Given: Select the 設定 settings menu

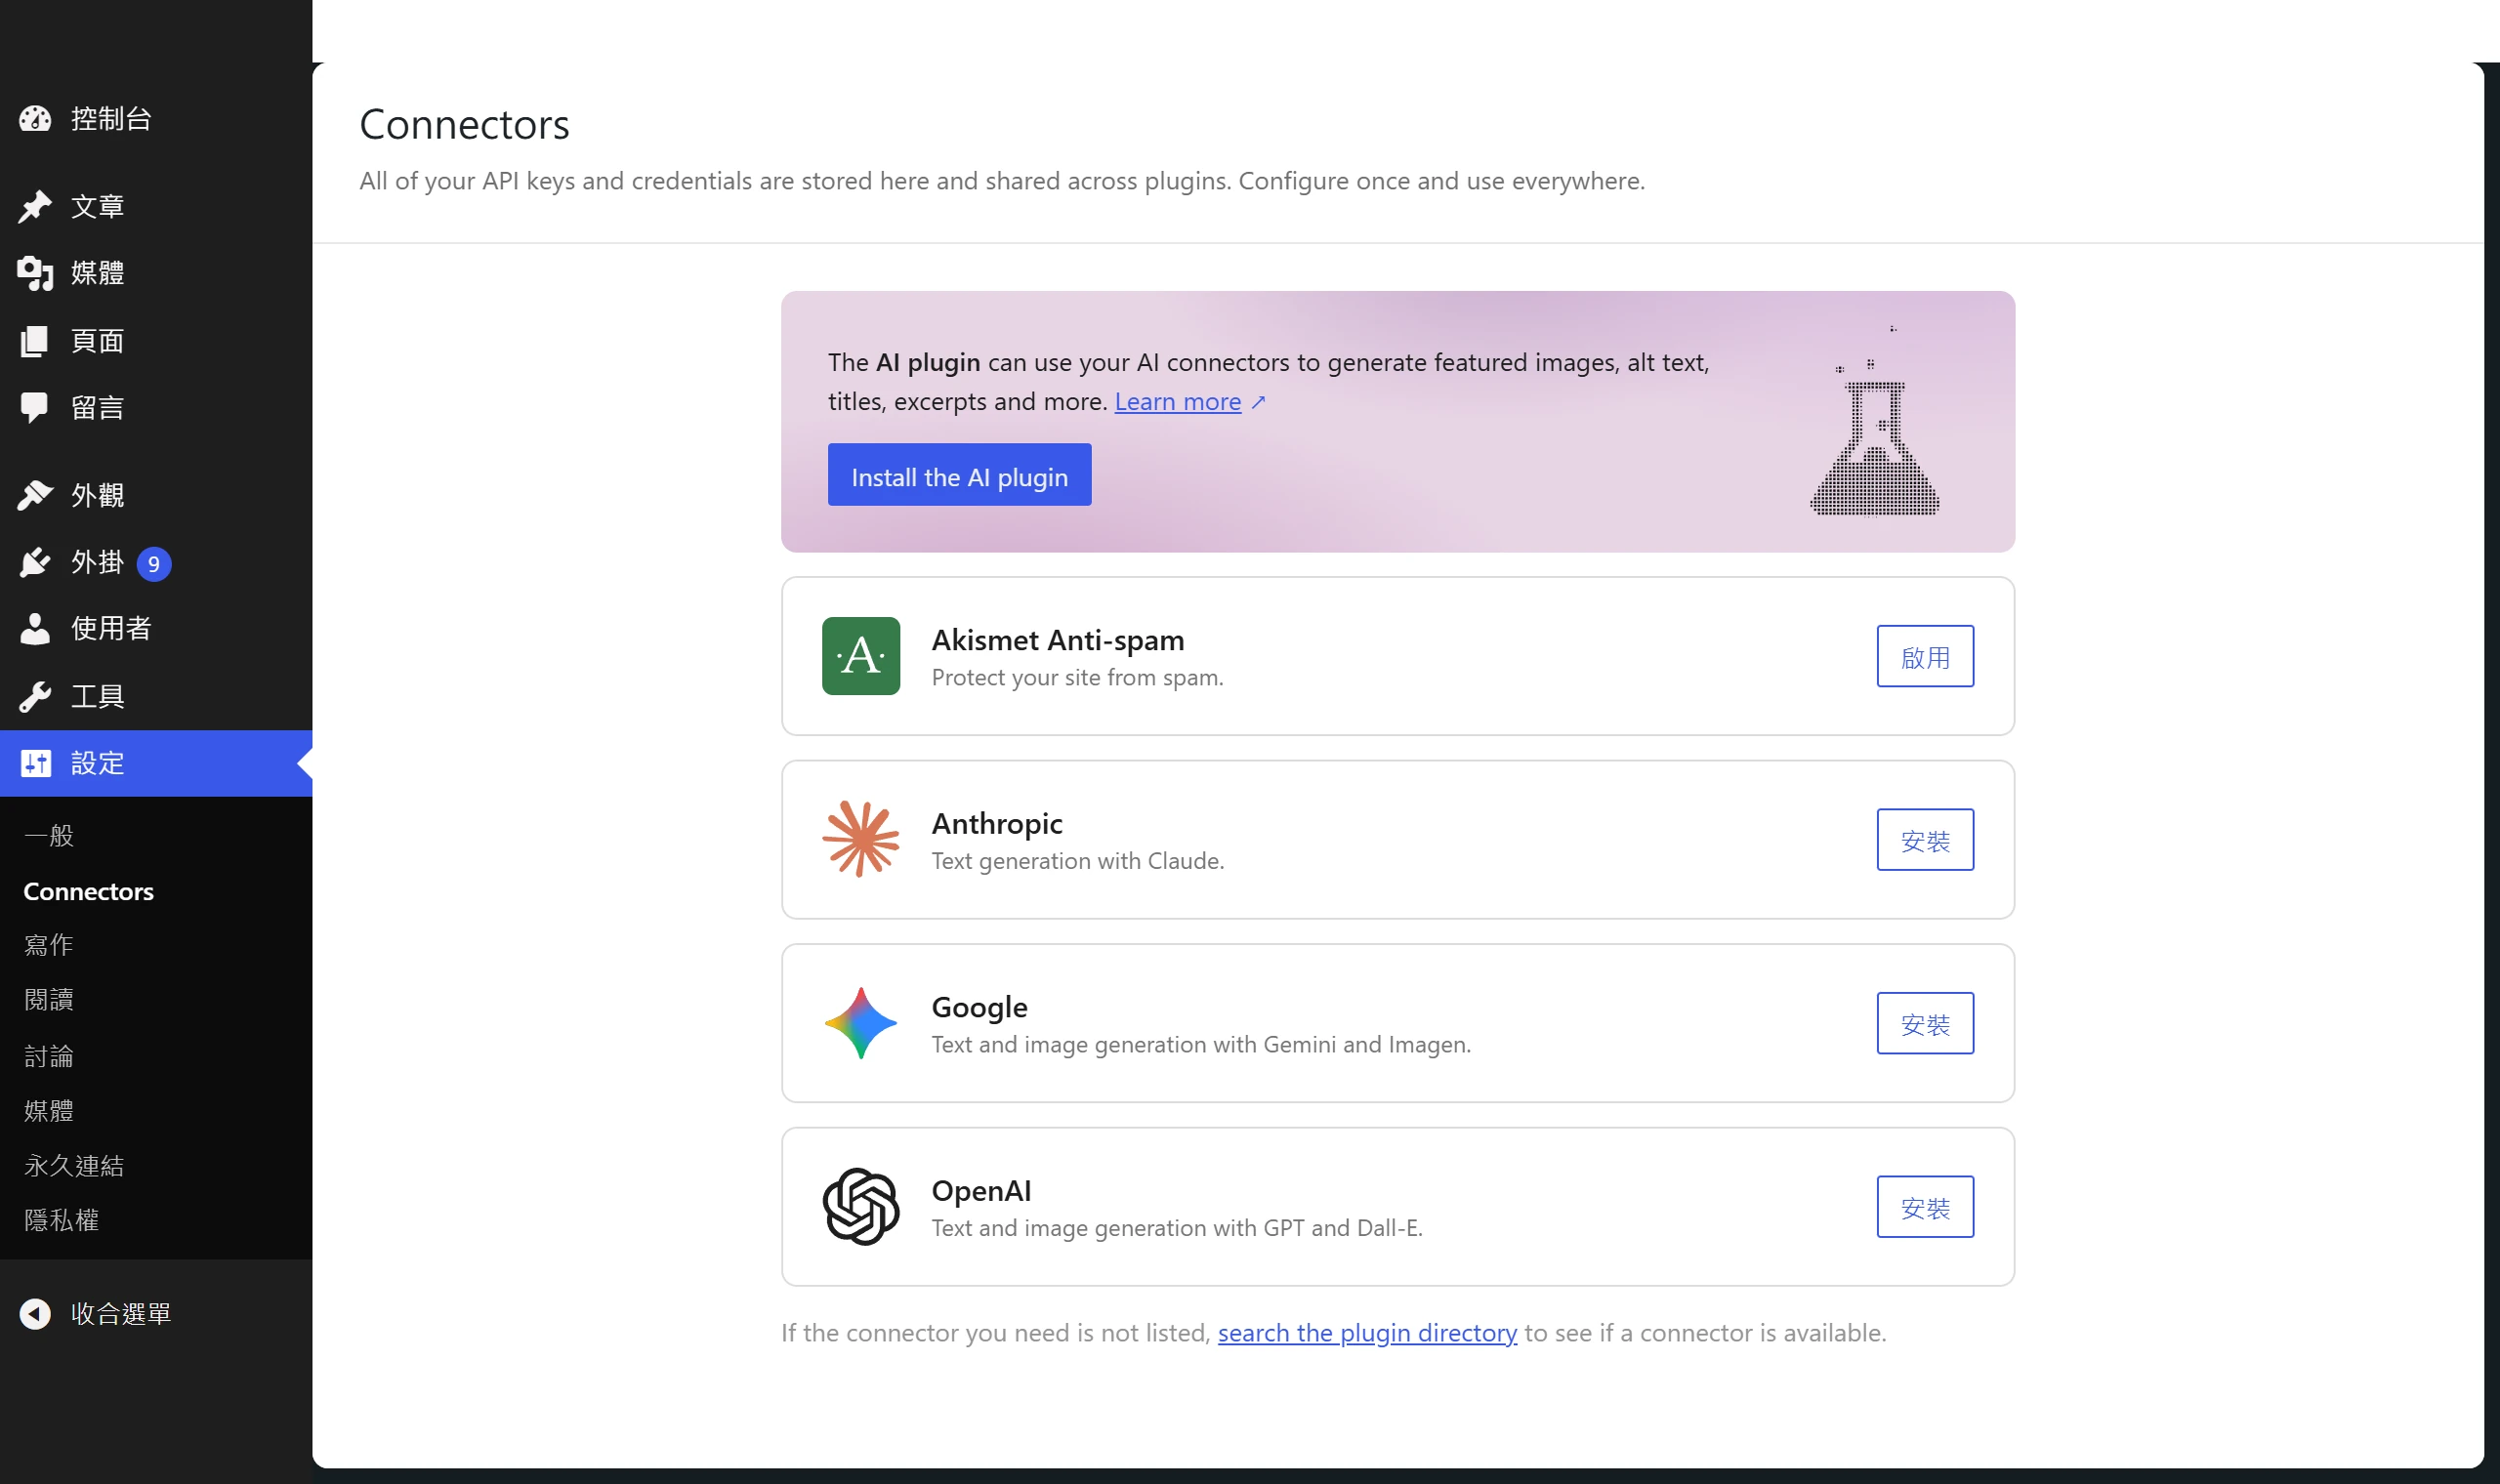Looking at the screenshot, I should pos(156,763).
